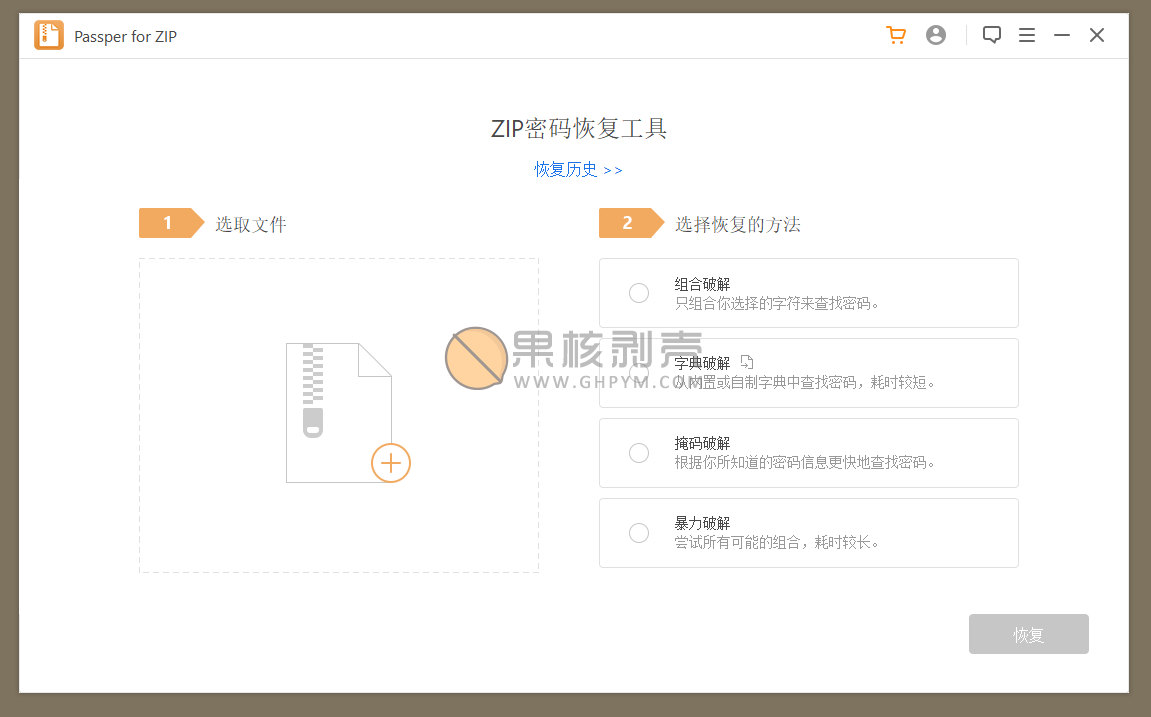1151x717 pixels.
Task: Click the 暴力破解 label text
Action: [x=702, y=523]
